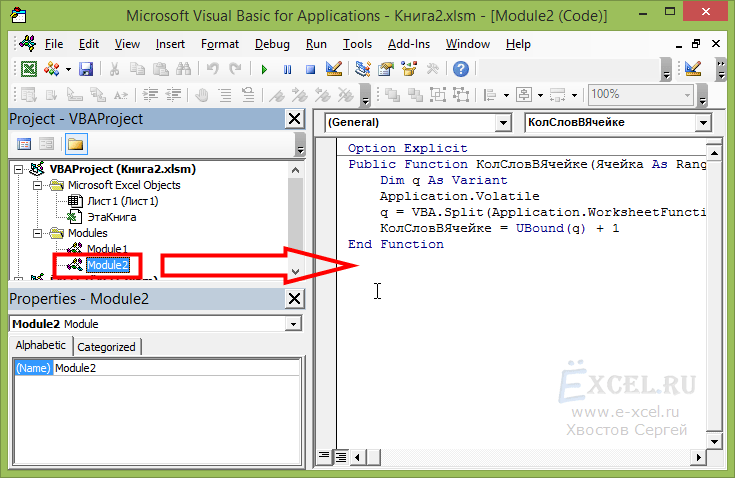Open the Insert menu
Viewport: 735px width, 478px height.
170,44
